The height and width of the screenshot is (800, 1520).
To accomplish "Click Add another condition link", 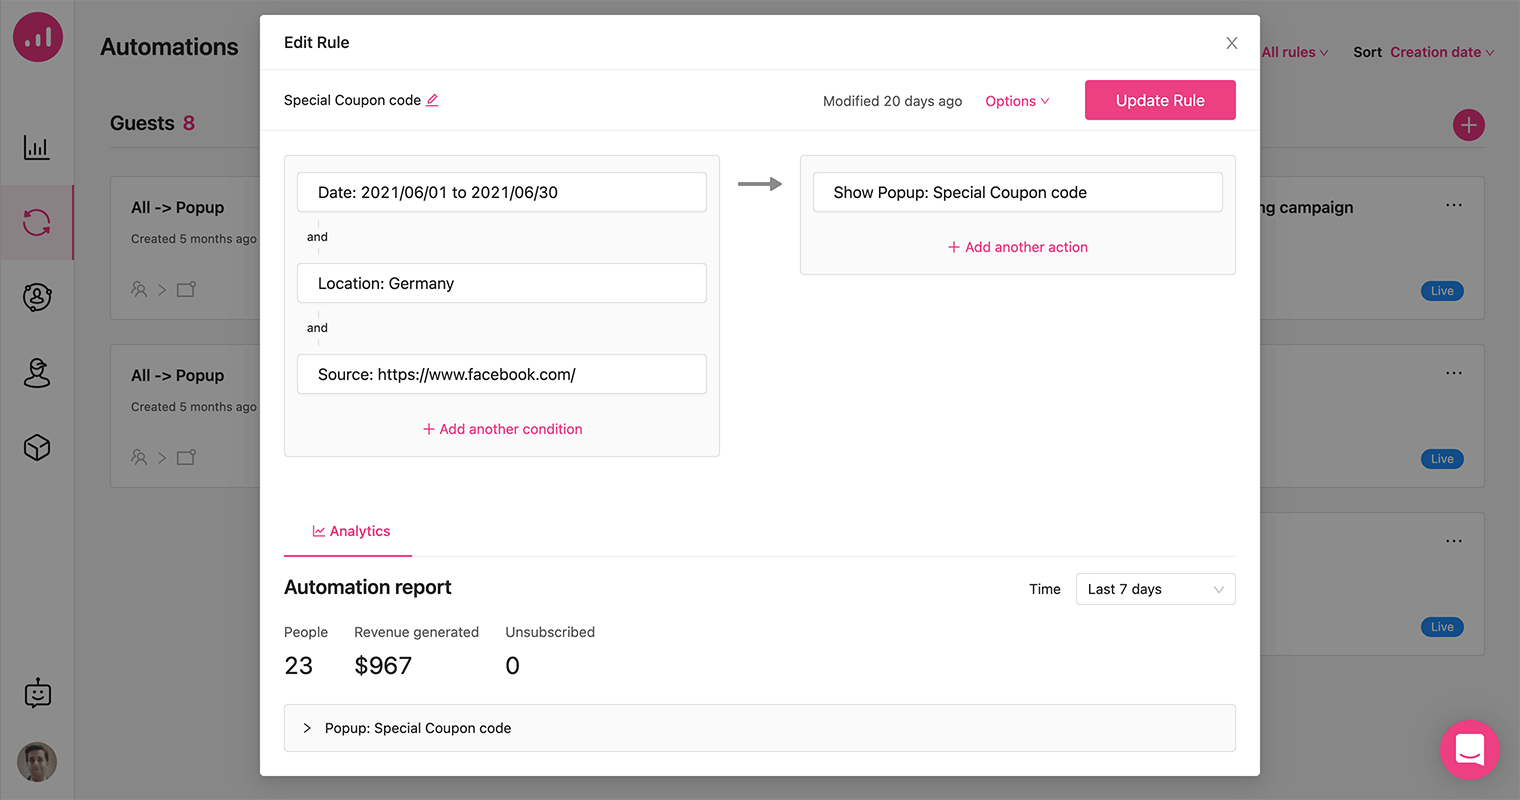I will (x=502, y=429).
